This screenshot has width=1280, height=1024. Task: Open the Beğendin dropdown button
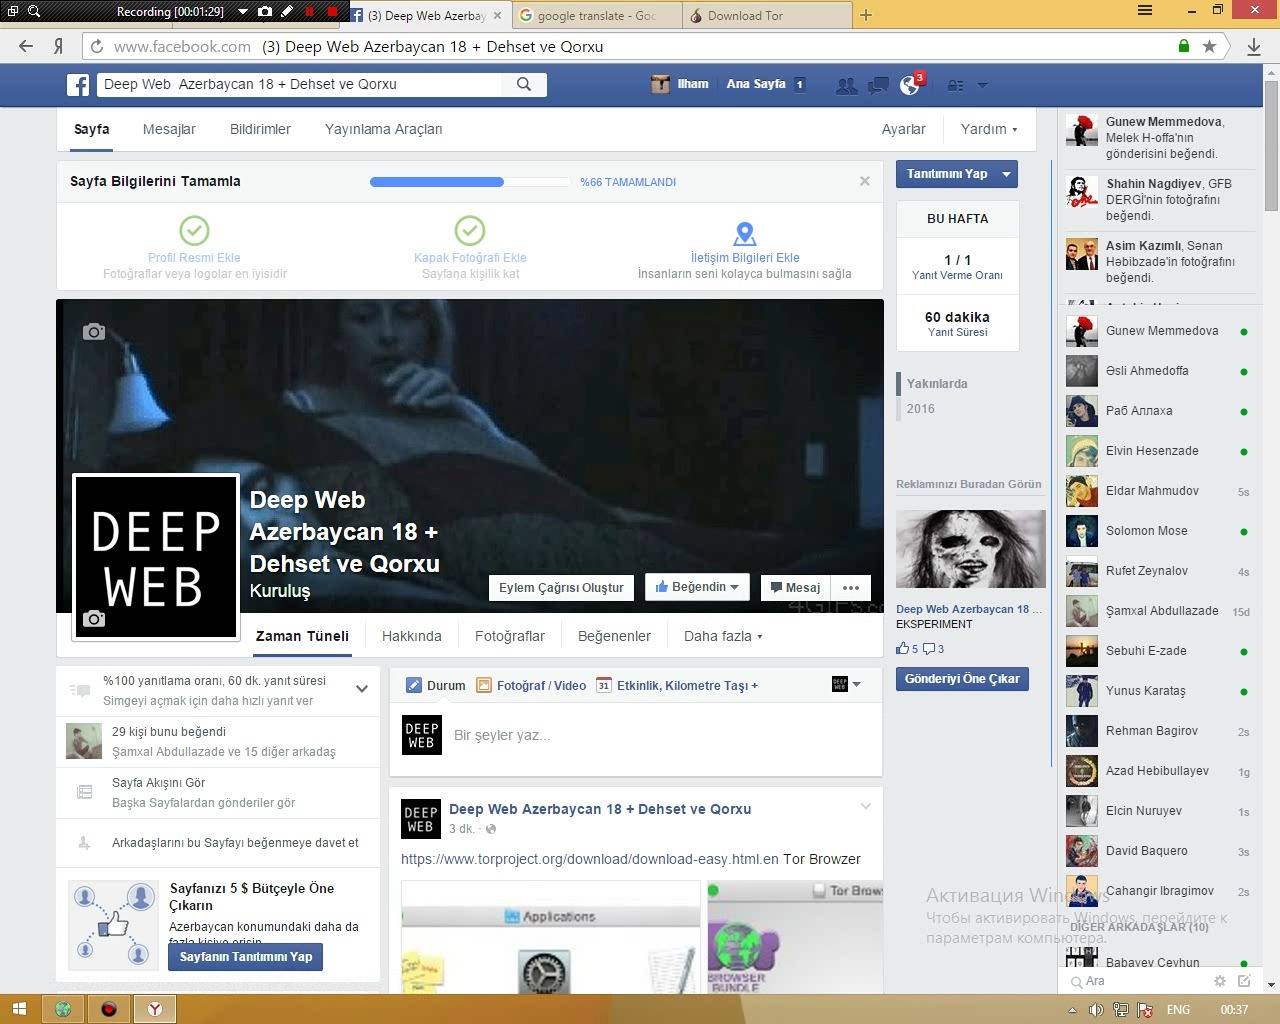click(x=697, y=587)
